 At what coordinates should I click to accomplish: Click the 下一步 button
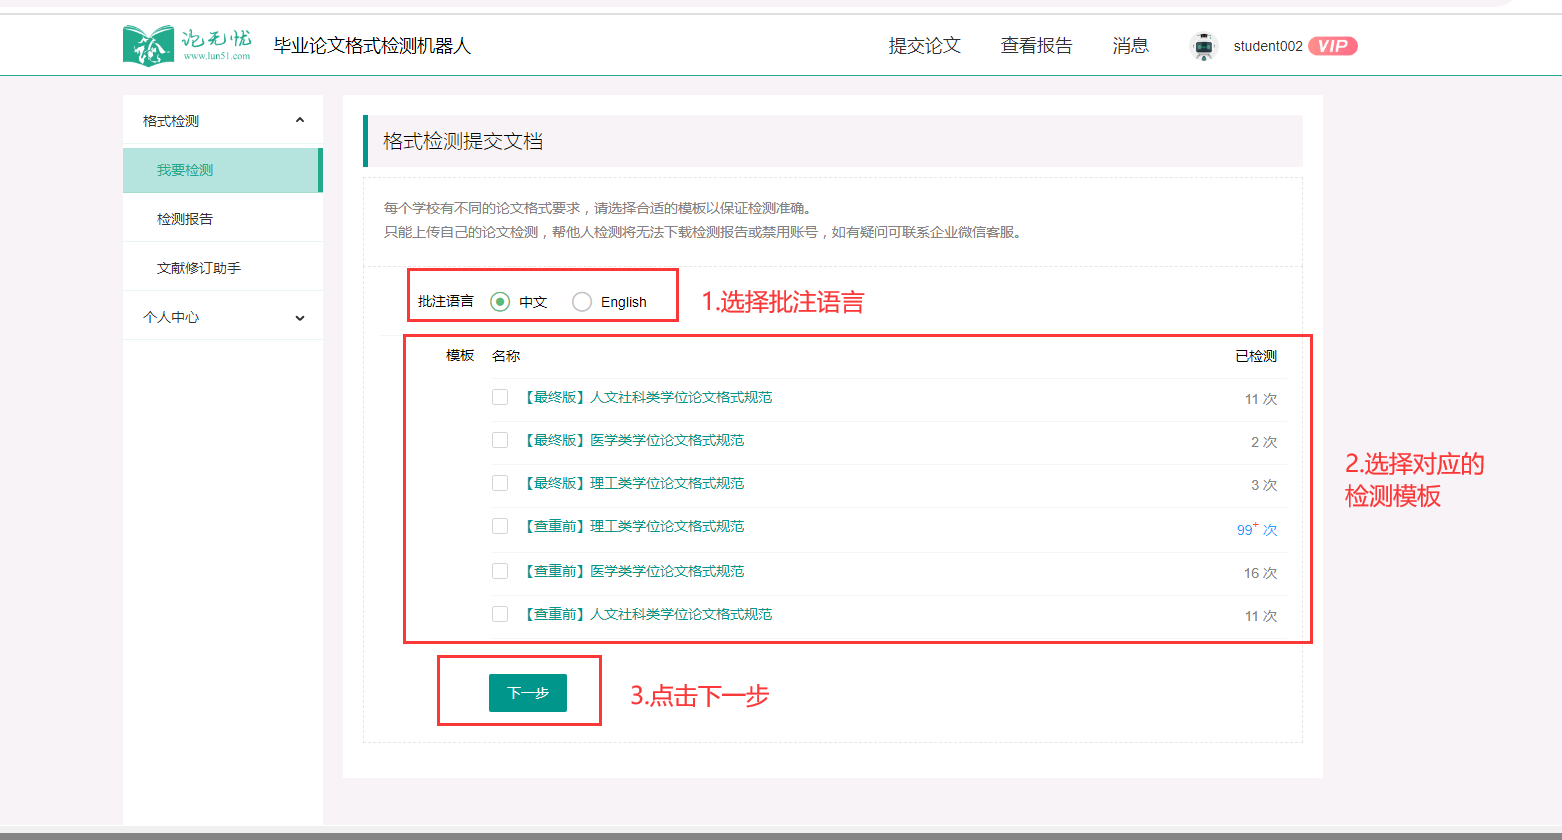click(x=527, y=693)
